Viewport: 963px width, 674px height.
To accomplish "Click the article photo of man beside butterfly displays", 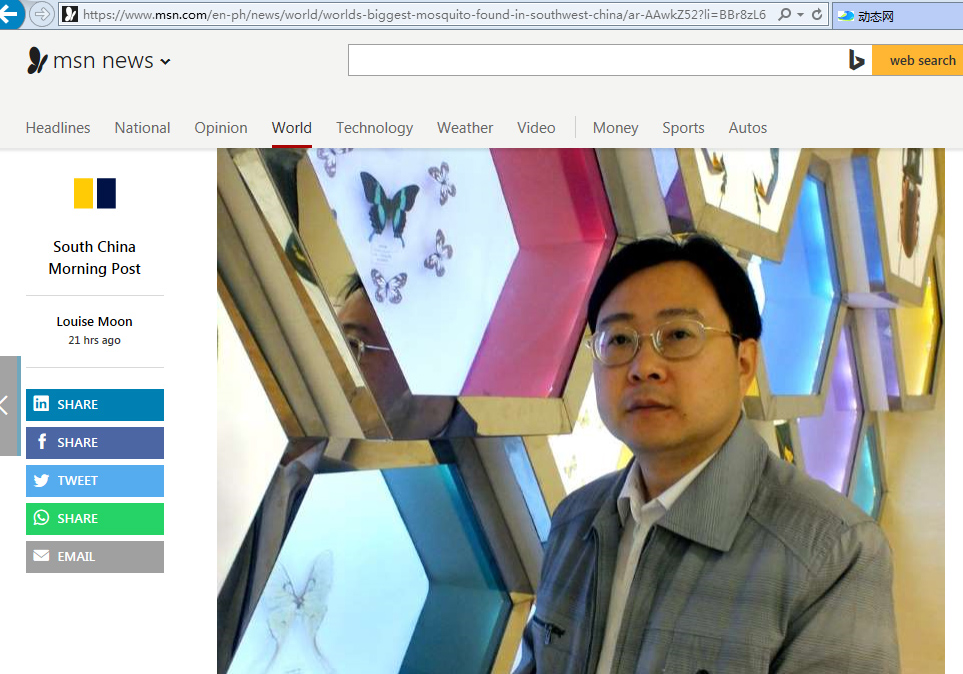I will 580,411.
